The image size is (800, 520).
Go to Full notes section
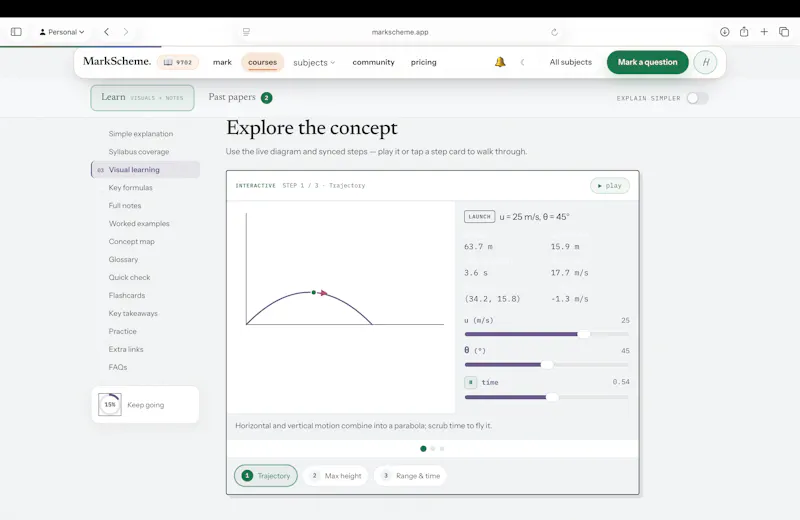point(125,205)
